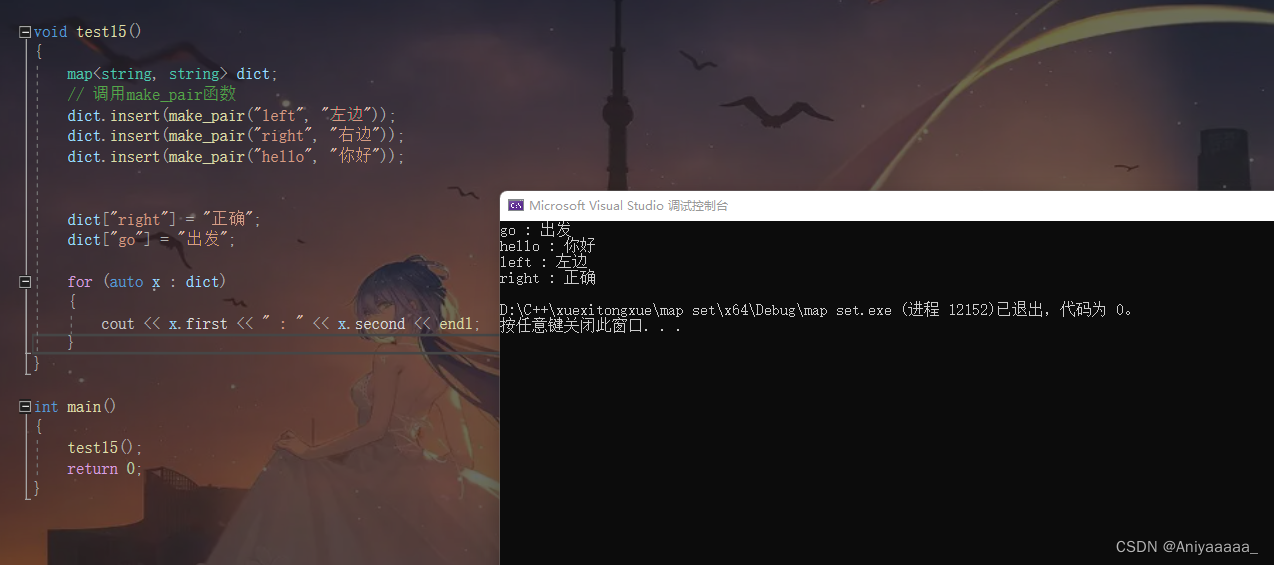The image size is (1274, 565).
Task: Collapse the main function fold marker
Action: point(25,407)
